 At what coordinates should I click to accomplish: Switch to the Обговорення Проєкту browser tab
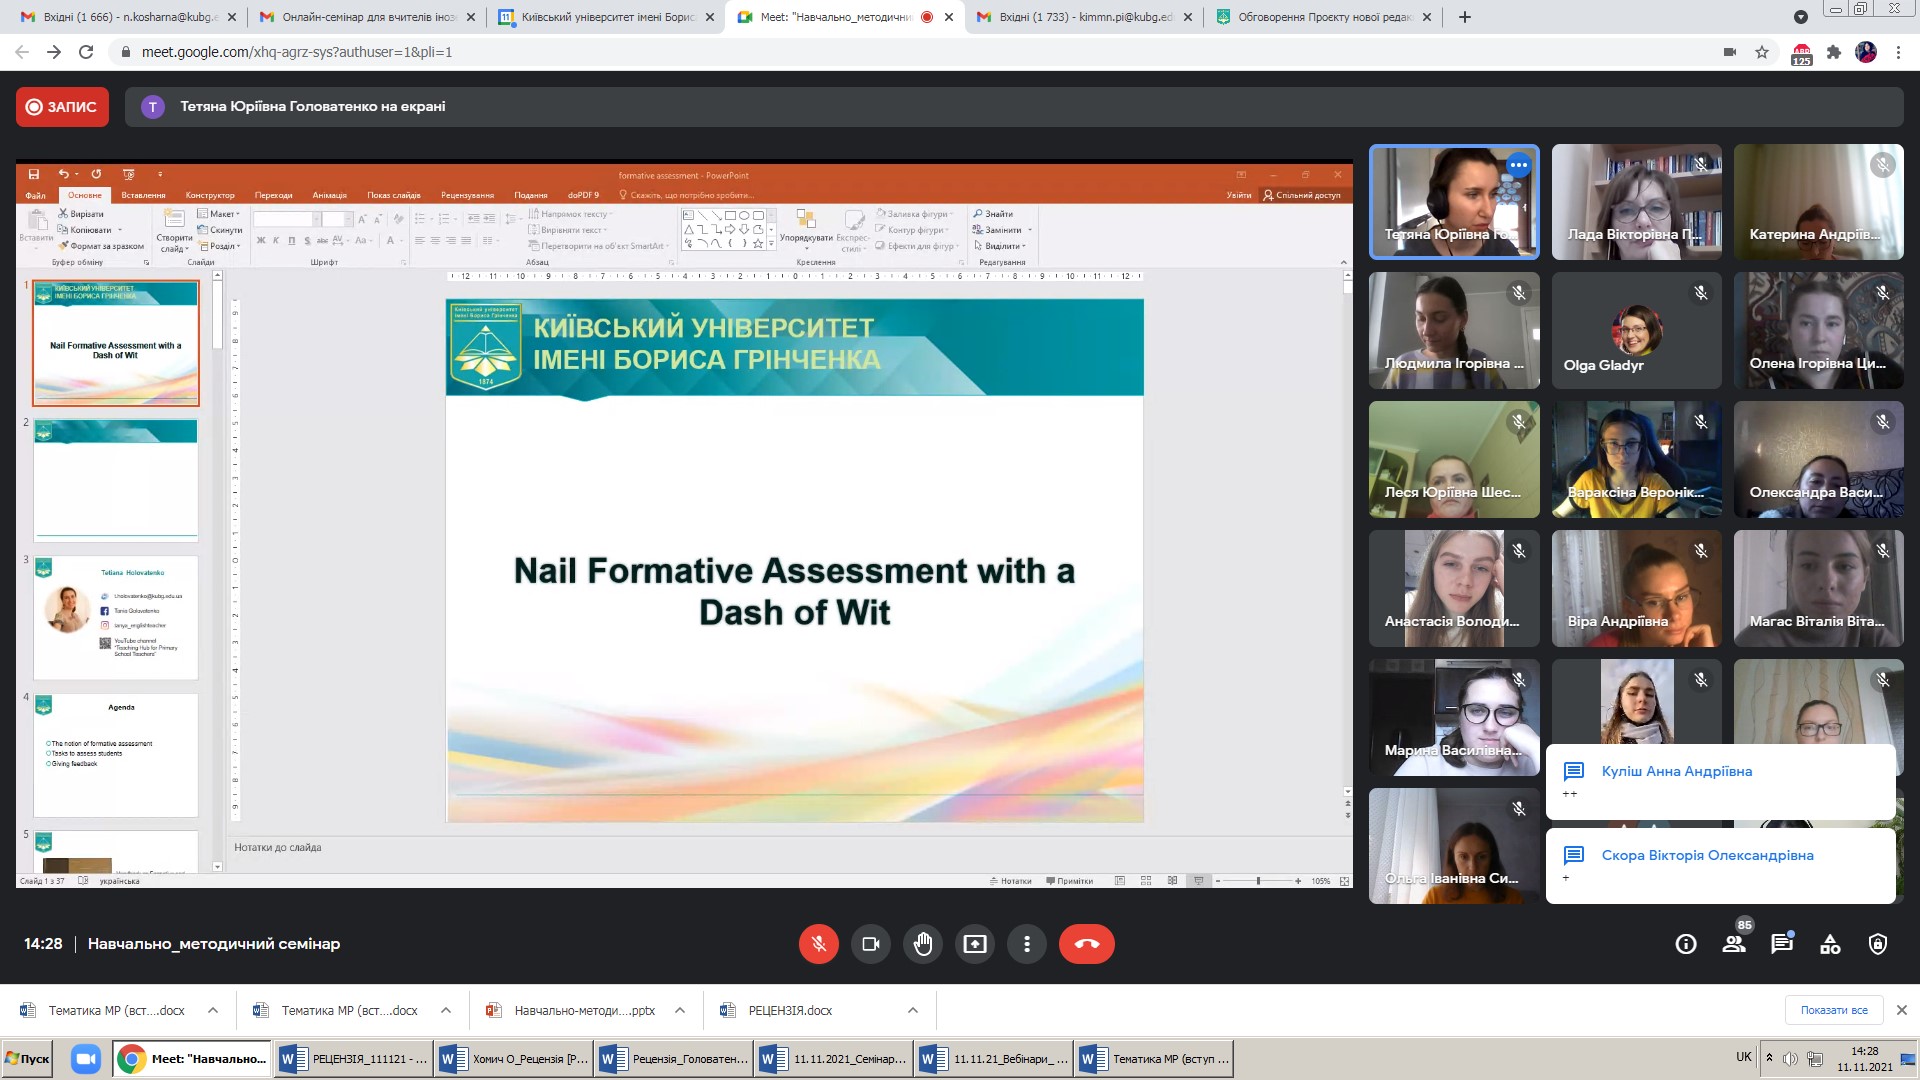(x=1322, y=17)
